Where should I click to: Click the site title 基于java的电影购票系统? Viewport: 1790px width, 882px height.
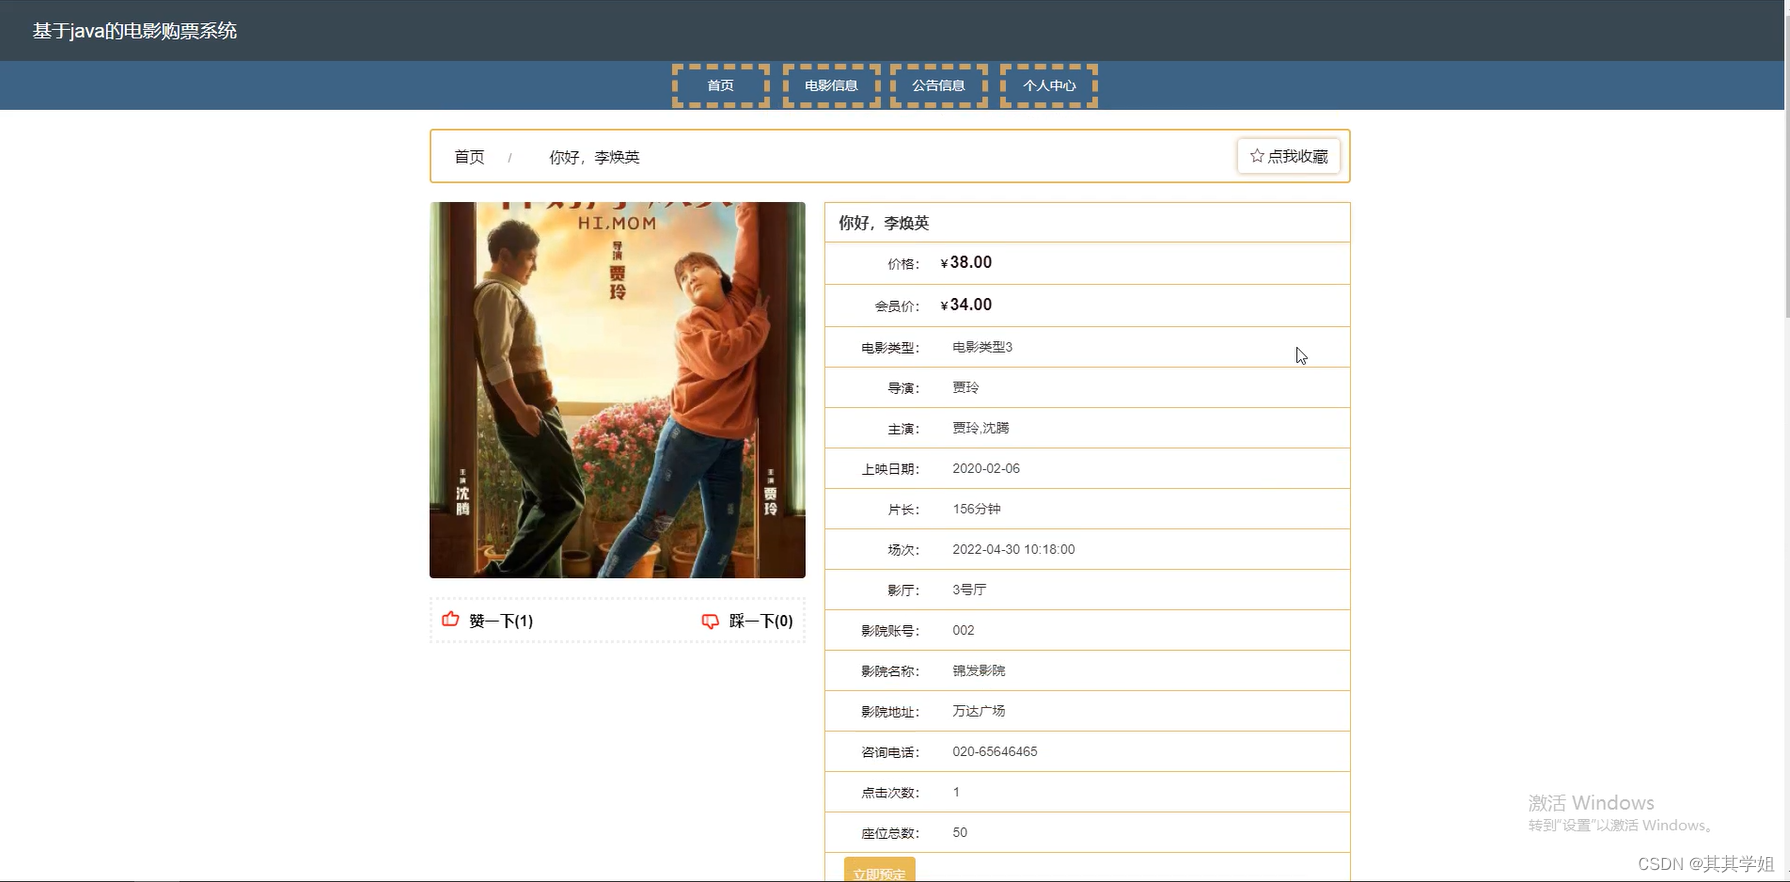pos(135,31)
